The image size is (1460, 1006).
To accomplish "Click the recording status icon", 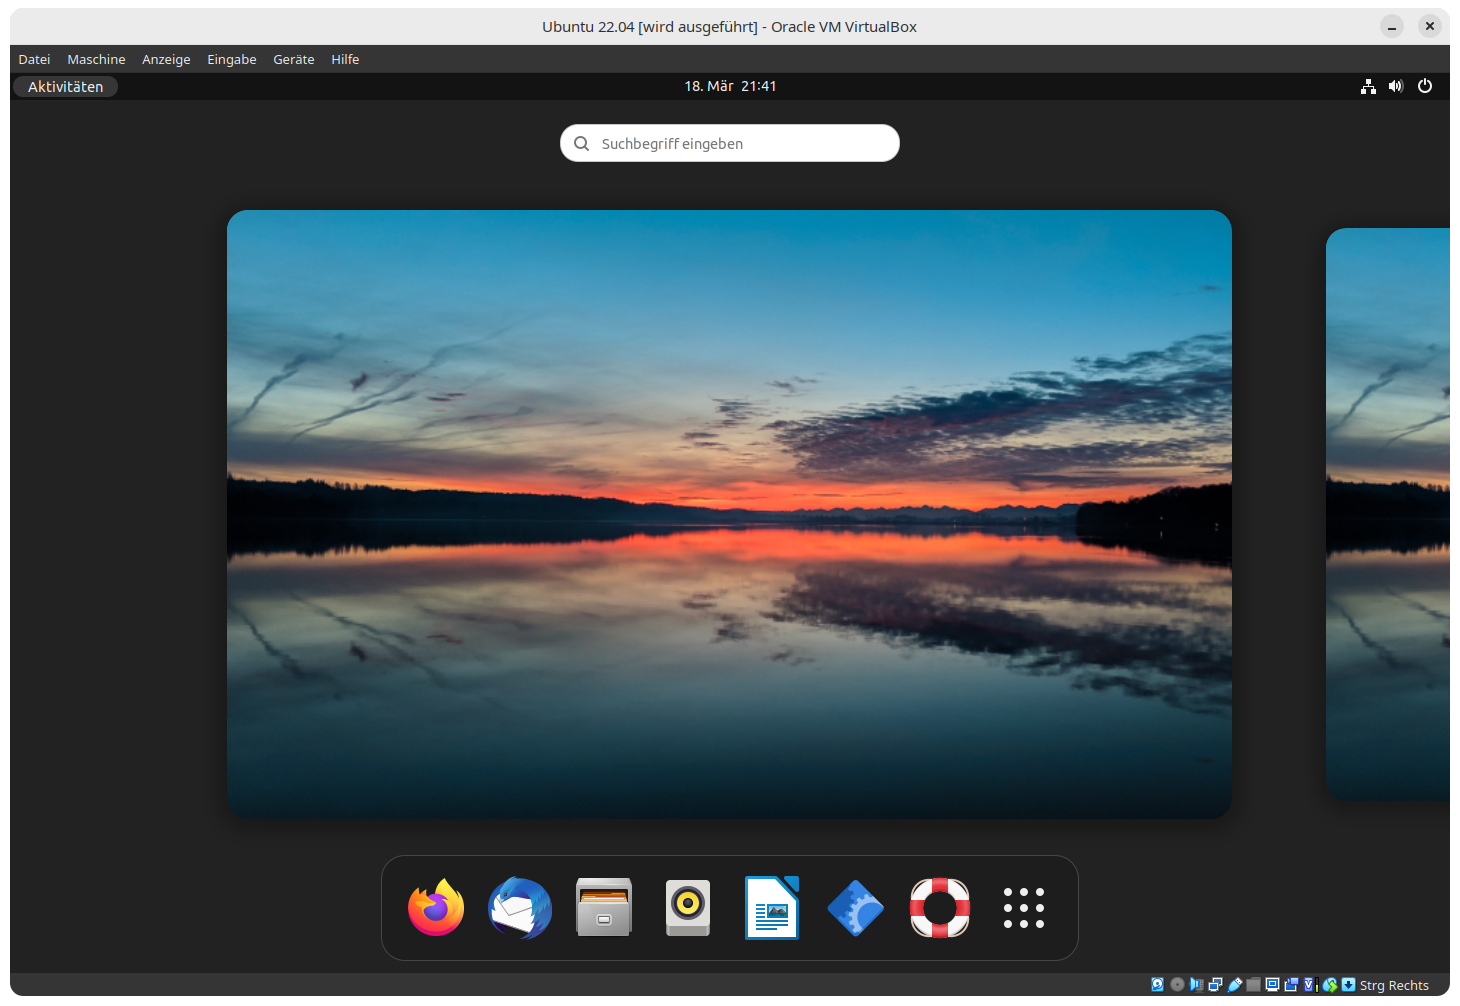I will tap(1291, 985).
